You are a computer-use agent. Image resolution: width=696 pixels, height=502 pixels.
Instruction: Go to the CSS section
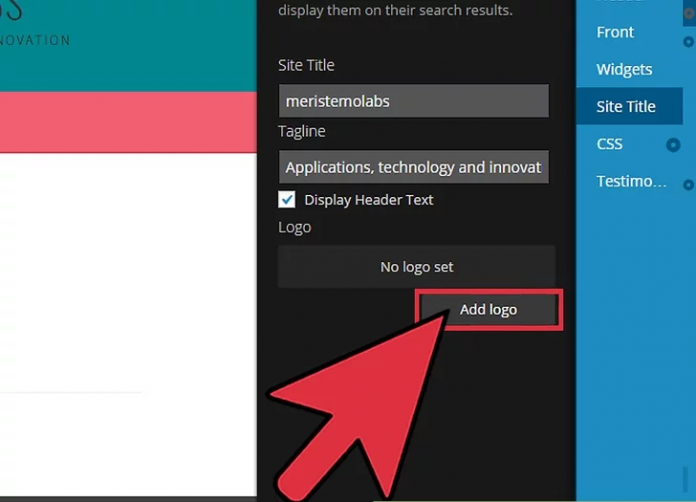coord(610,144)
